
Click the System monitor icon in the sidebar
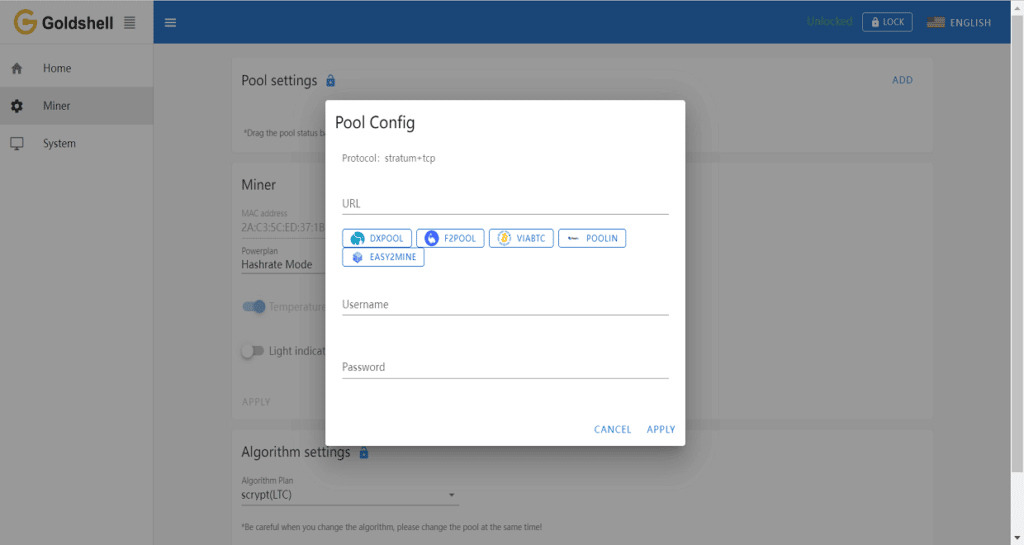coord(17,144)
